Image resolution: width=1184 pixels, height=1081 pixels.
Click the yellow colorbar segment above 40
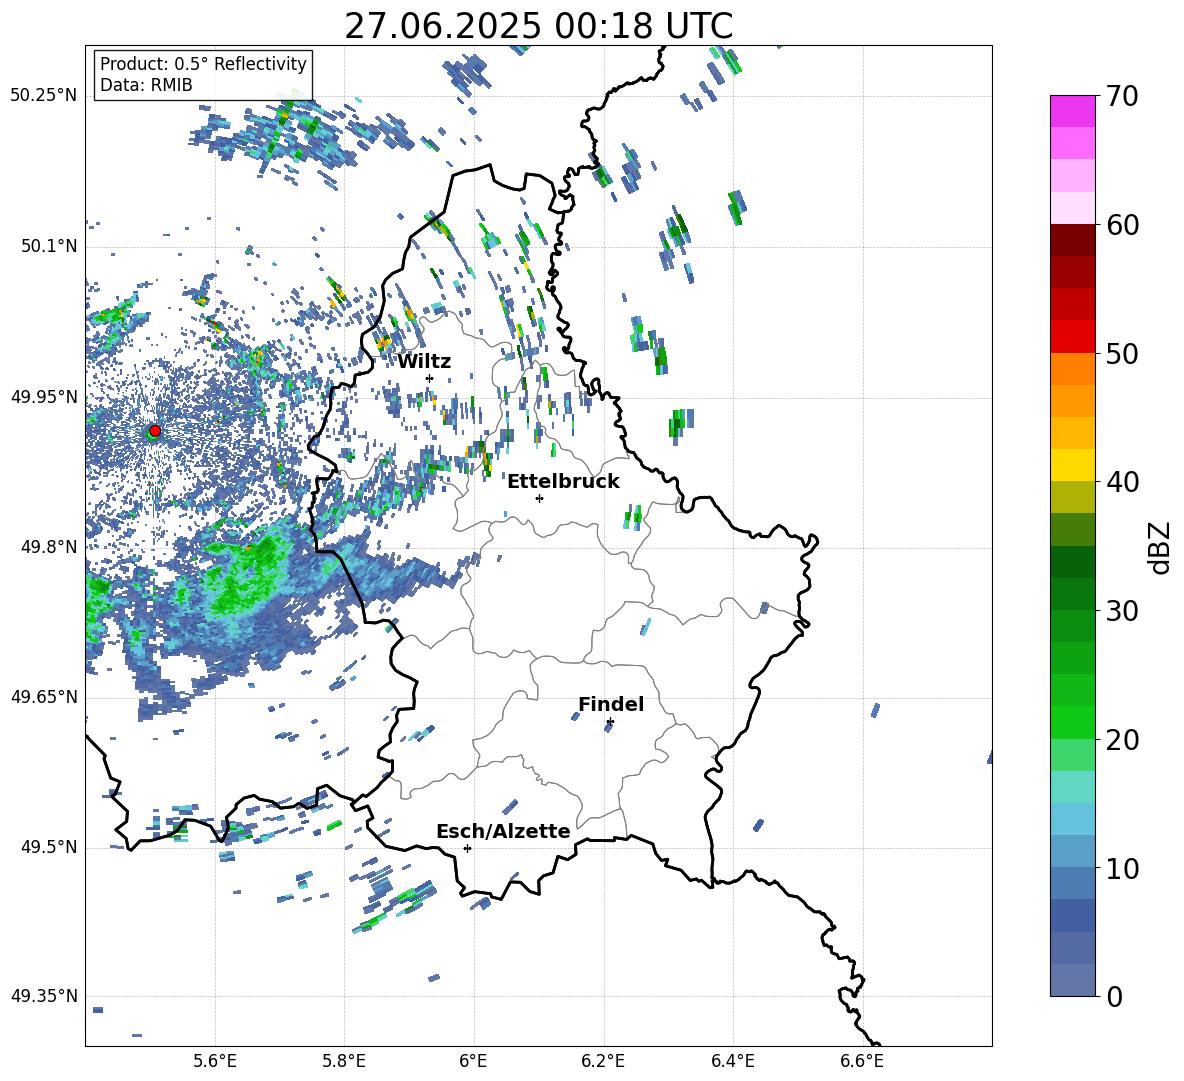click(1072, 465)
